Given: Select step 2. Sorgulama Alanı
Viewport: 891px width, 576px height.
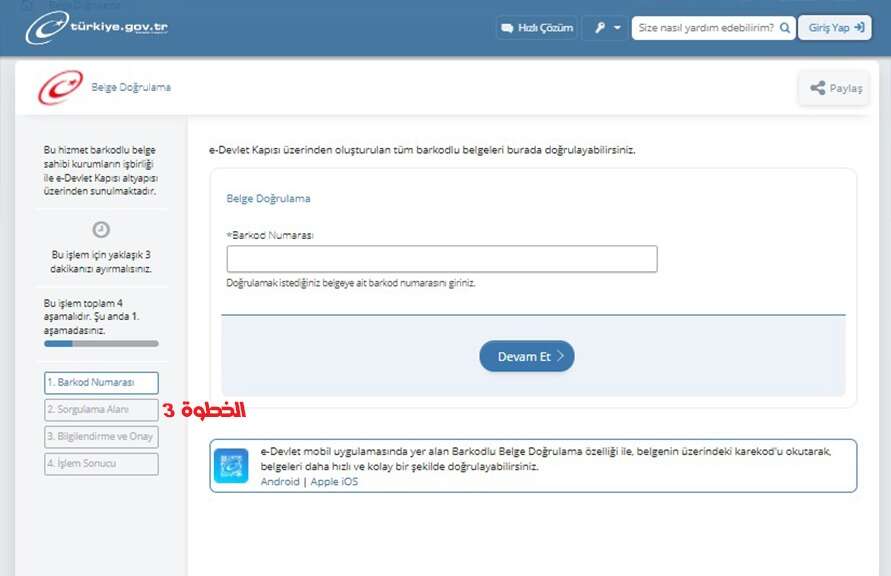Looking at the screenshot, I should [x=101, y=410].
